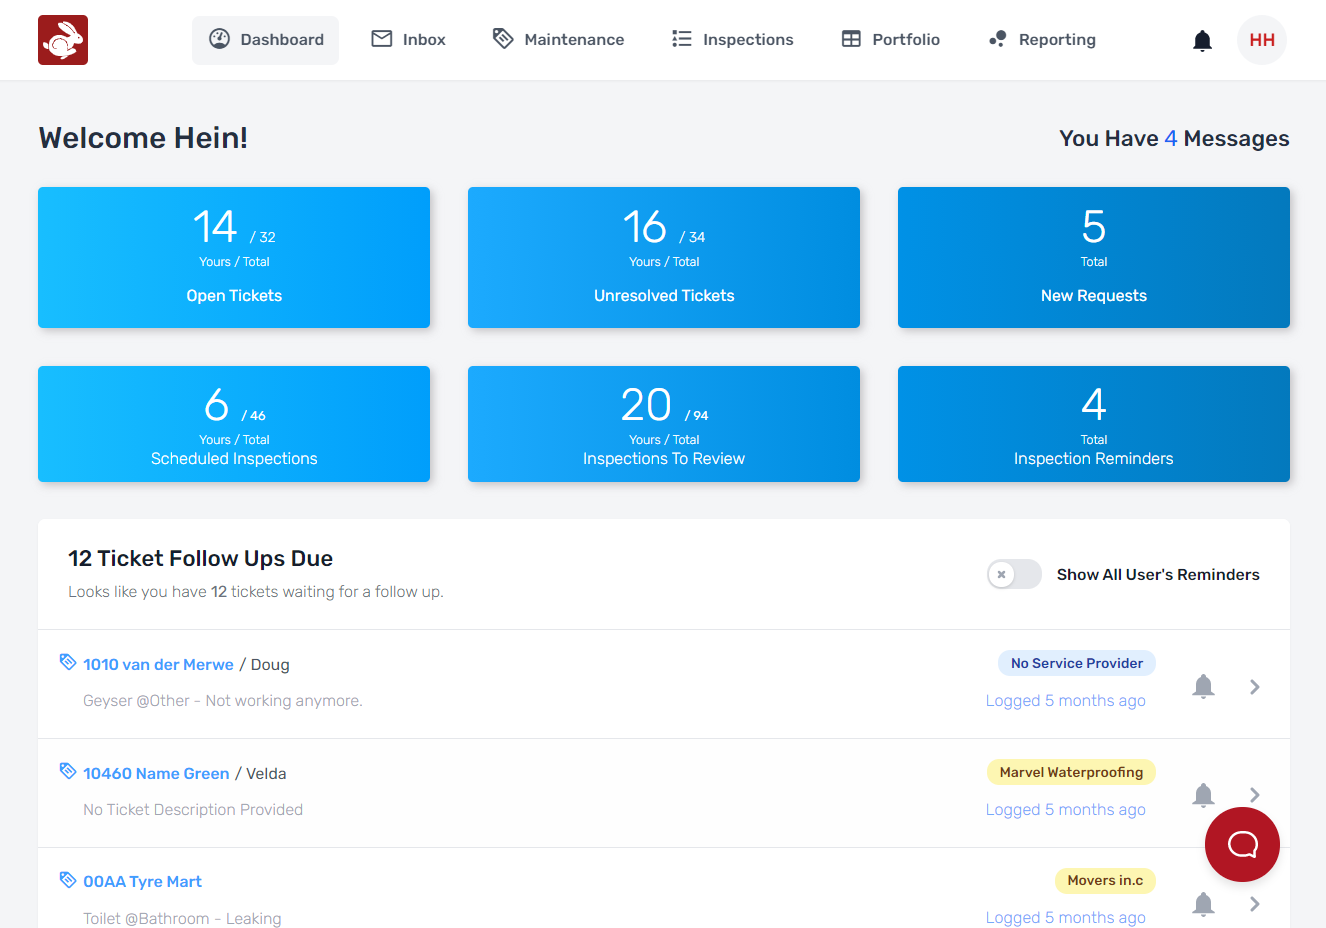
Task: Click tag icon beside 1010 van der Merwe
Action: click(68, 662)
